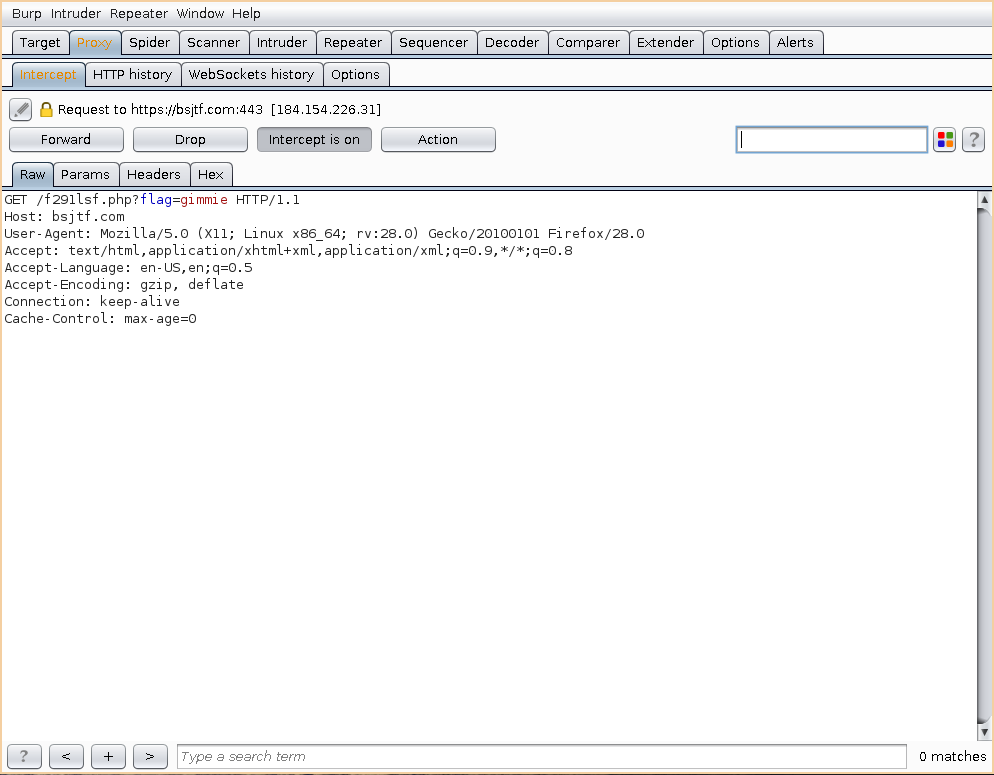The image size is (994, 775).
Task: Click the 'Accept: text/html' header line
Action: (x=288, y=250)
